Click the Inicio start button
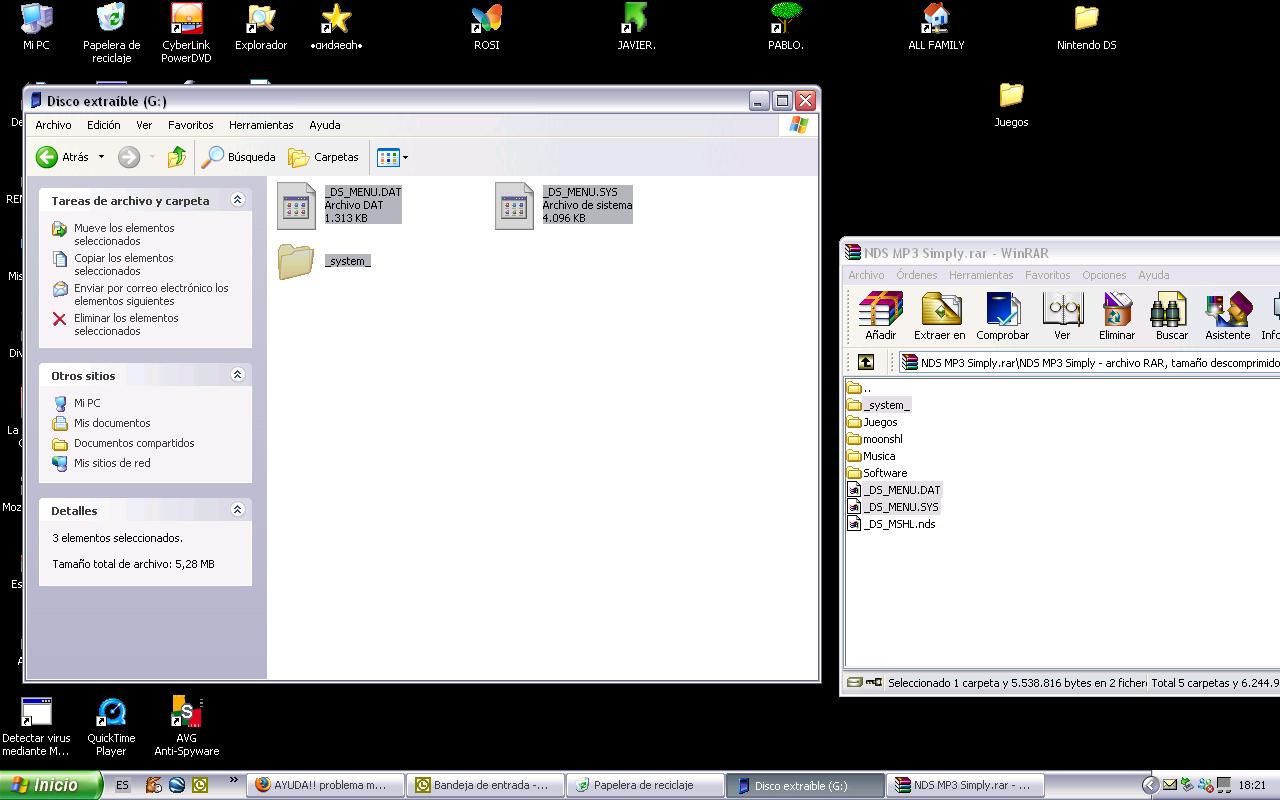Image resolution: width=1280 pixels, height=800 pixels. (x=50, y=785)
